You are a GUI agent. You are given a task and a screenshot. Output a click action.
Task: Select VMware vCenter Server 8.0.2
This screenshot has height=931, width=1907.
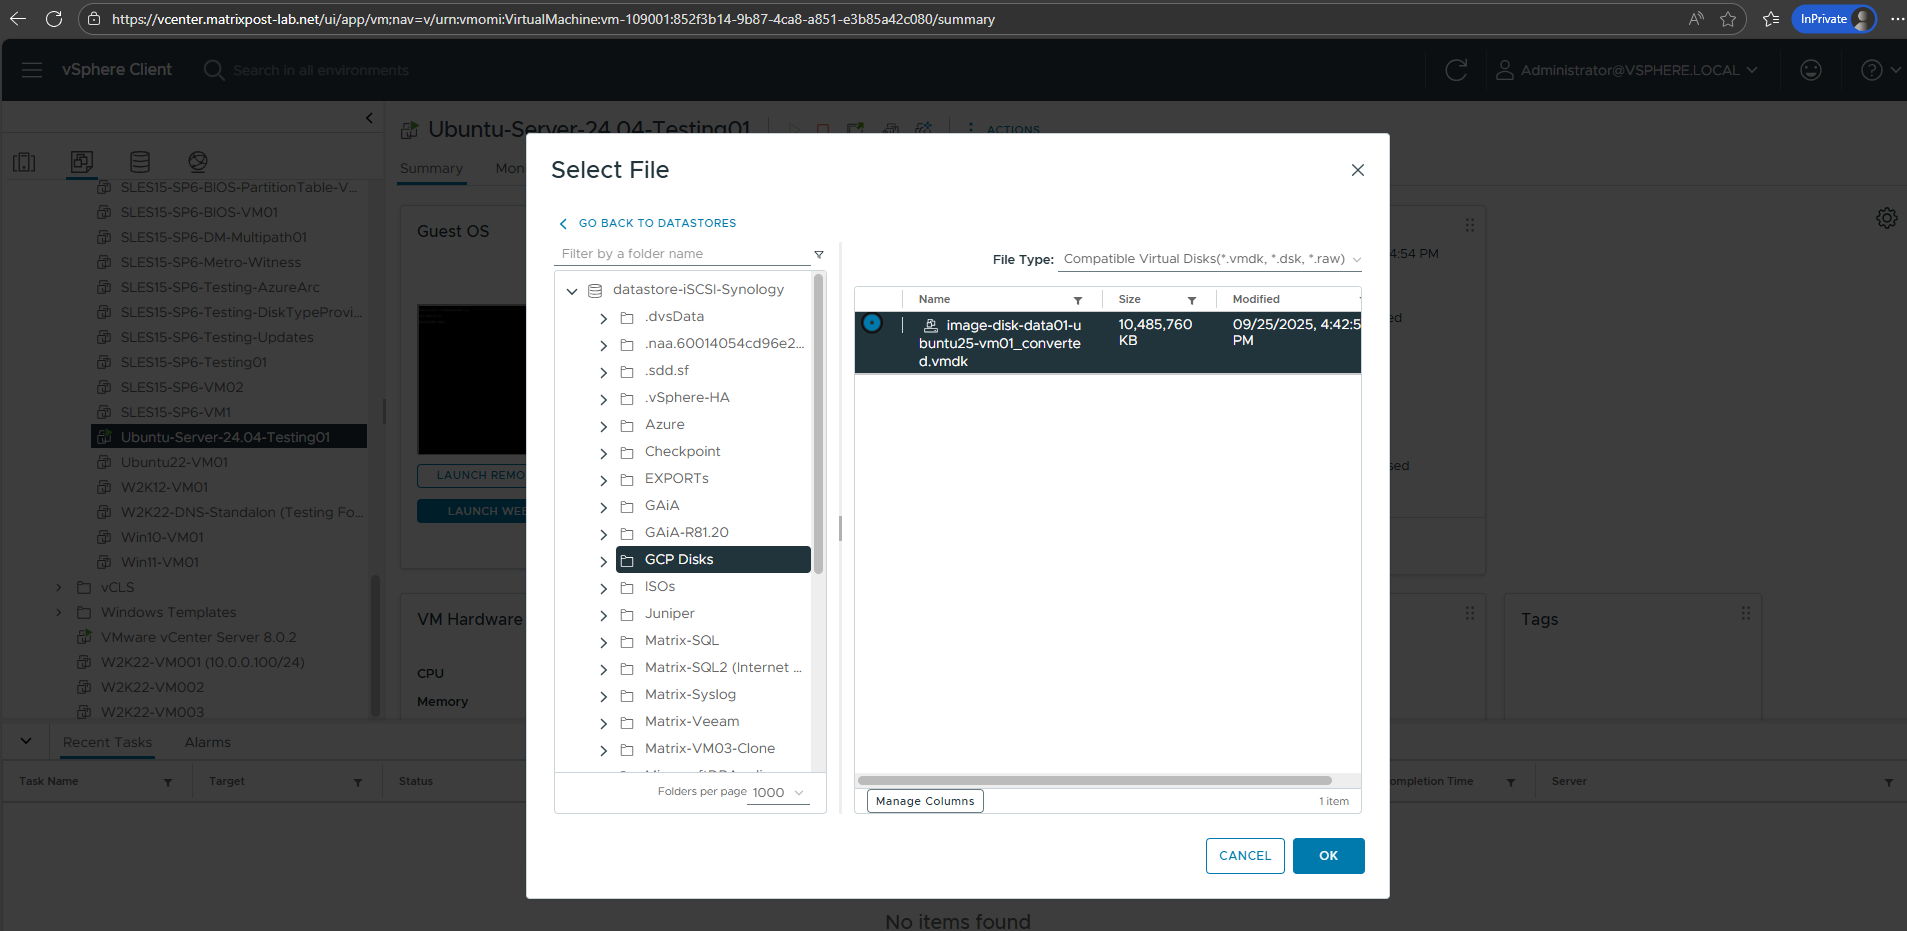point(198,637)
